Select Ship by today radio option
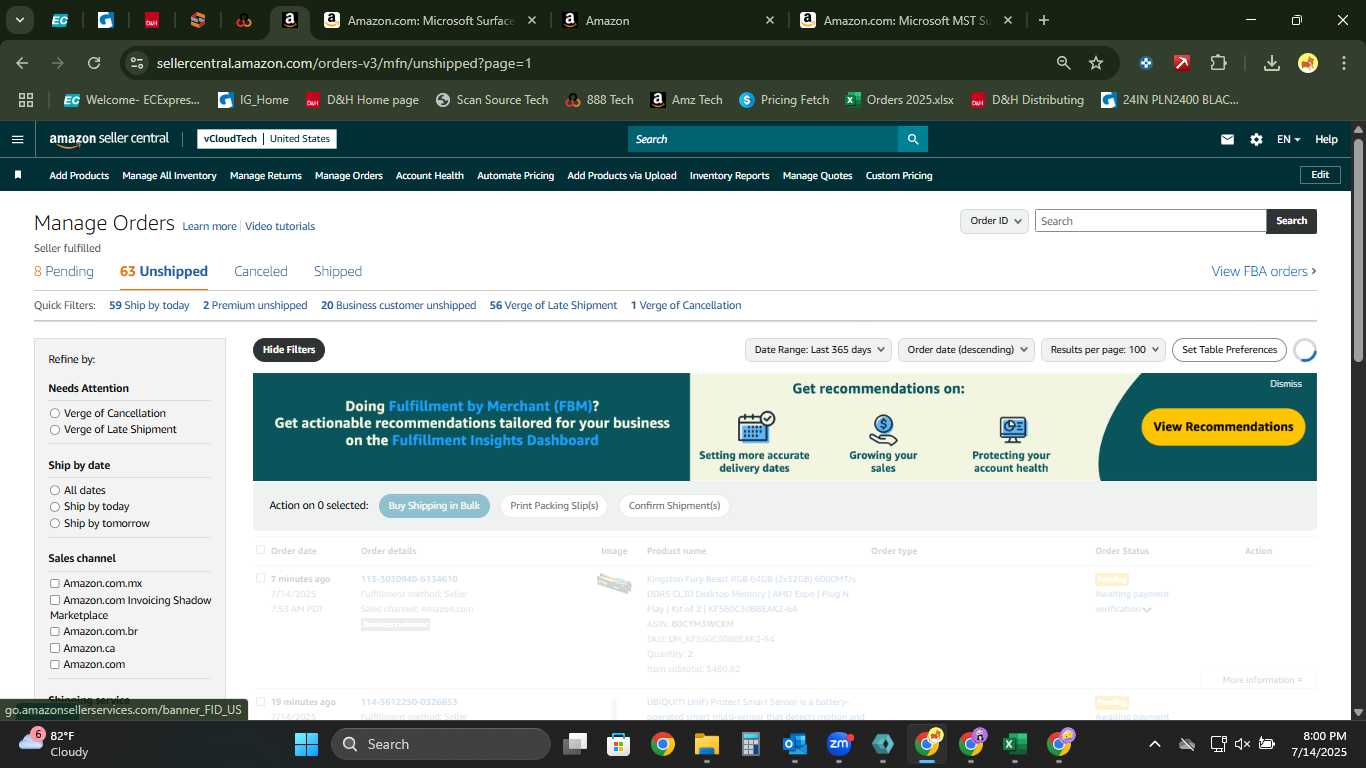 [55, 507]
